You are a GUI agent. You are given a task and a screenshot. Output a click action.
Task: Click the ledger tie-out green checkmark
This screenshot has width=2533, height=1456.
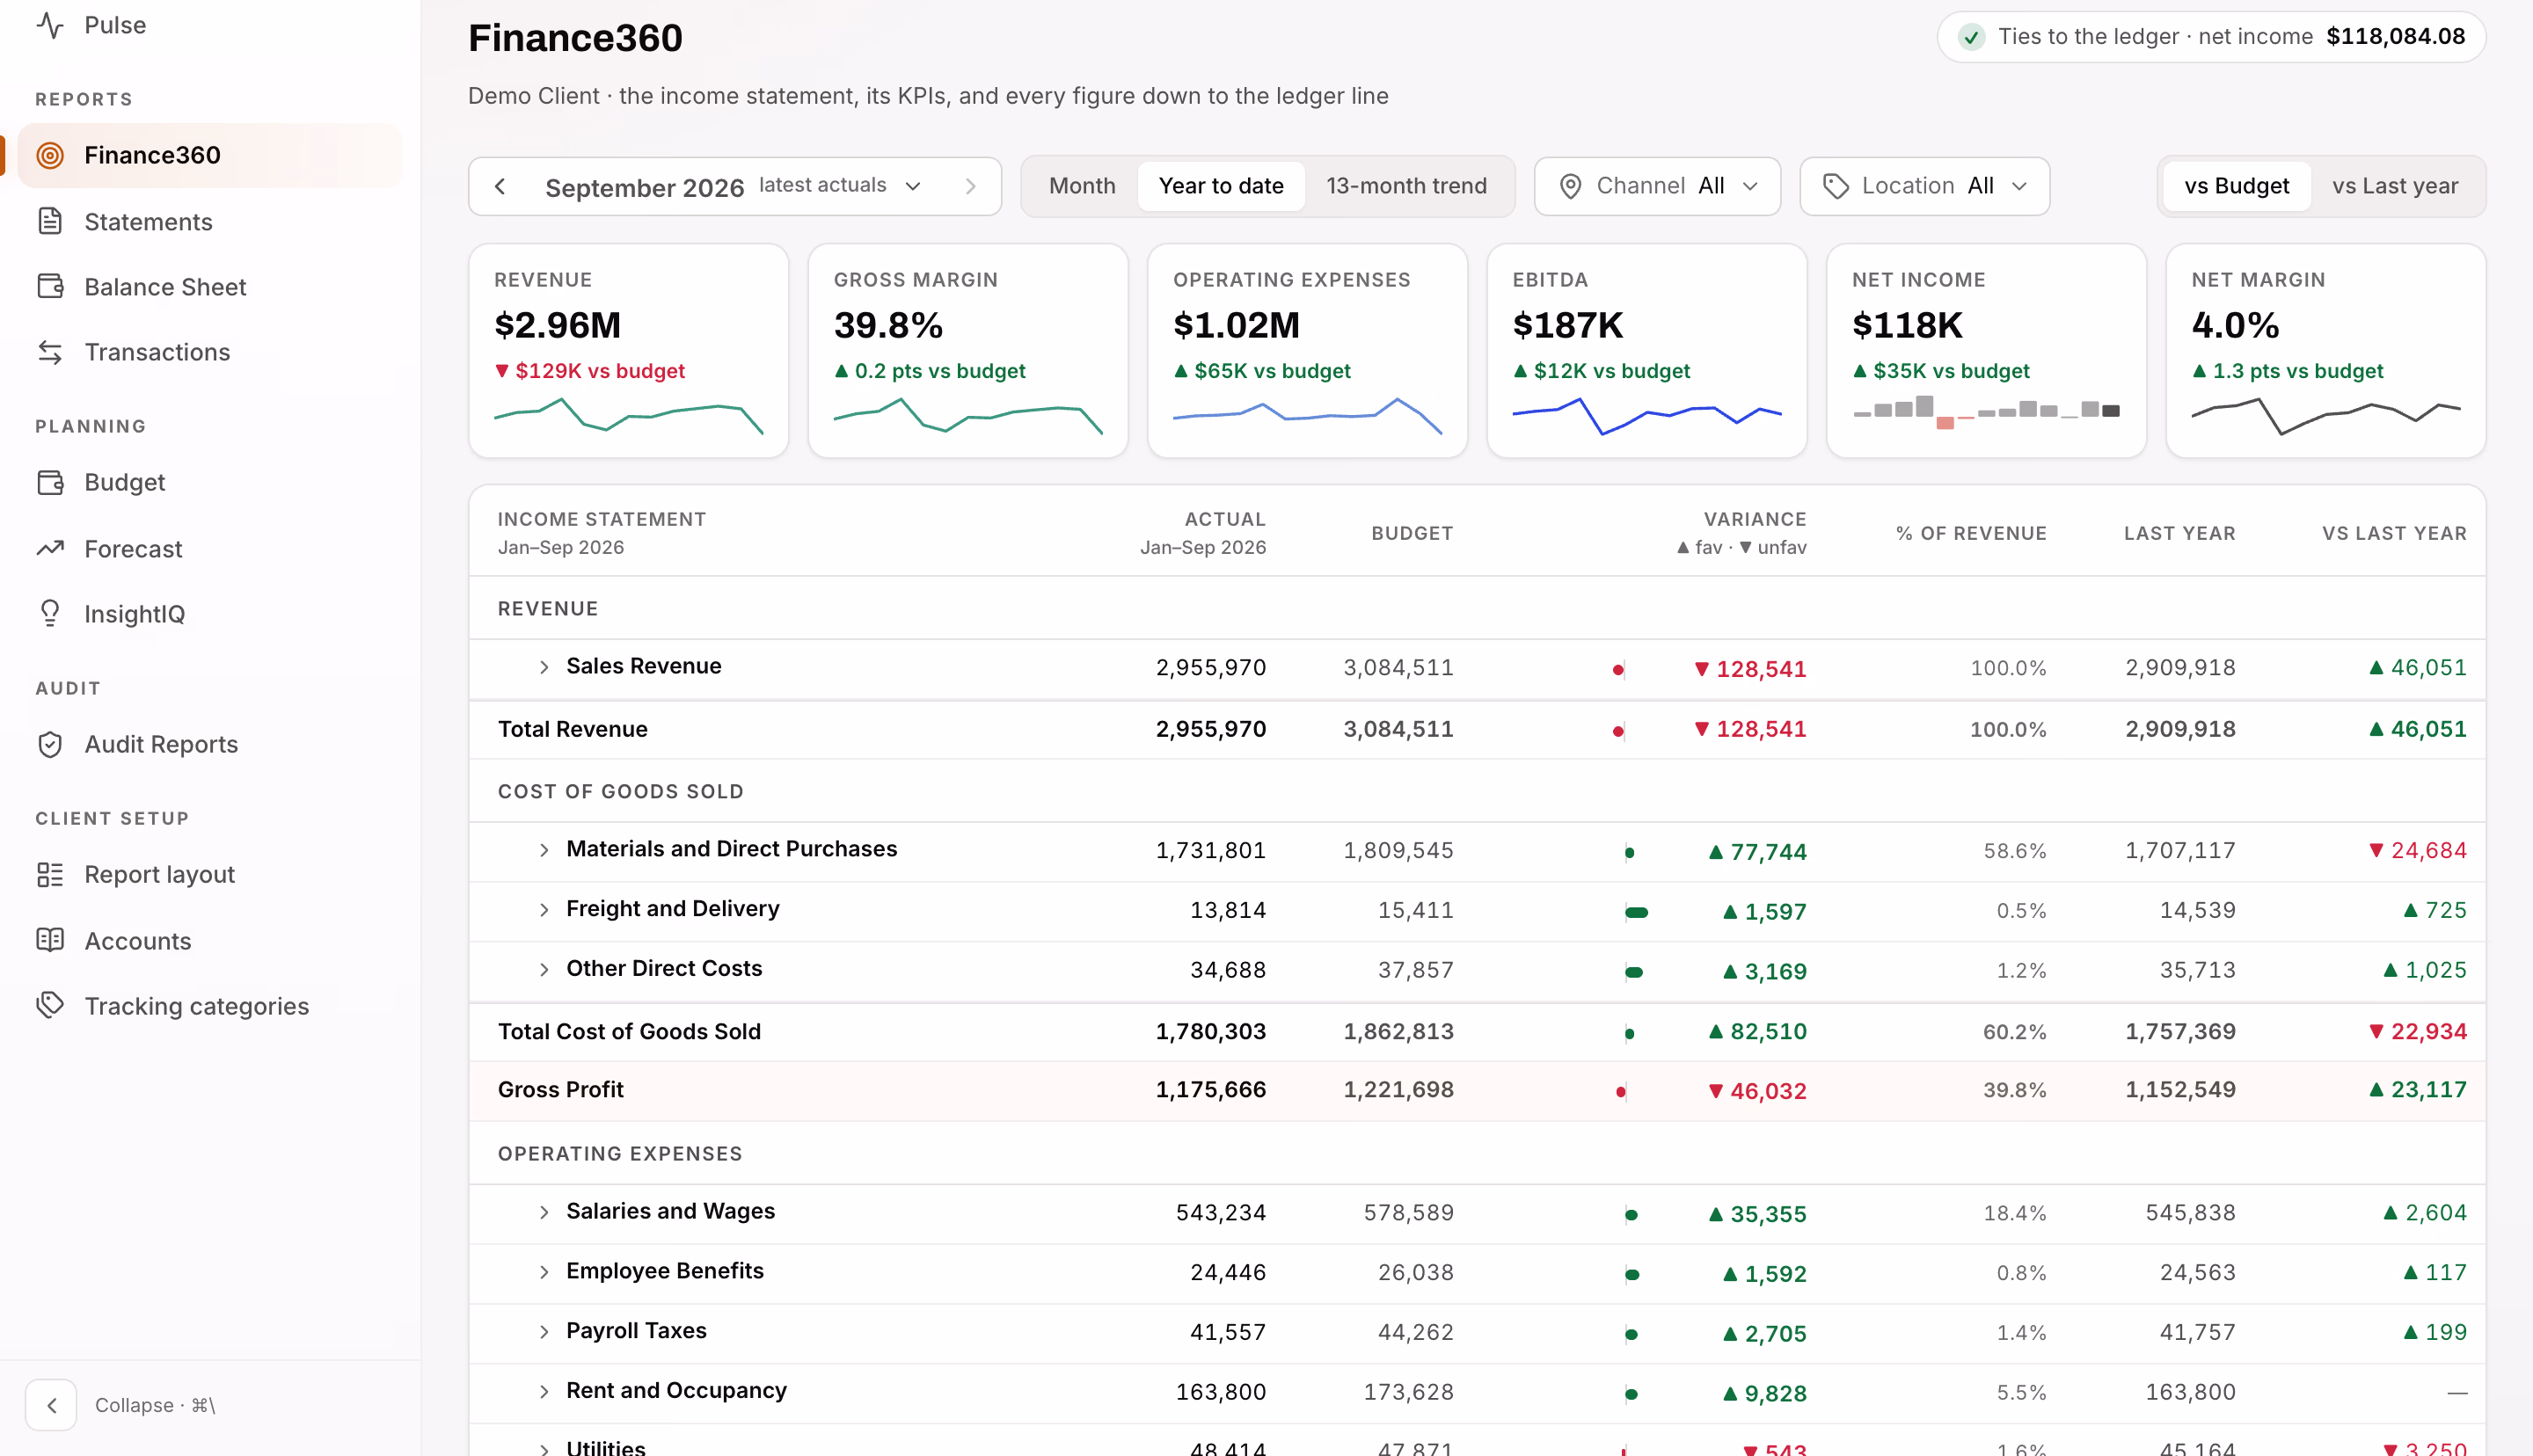tap(1970, 37)
